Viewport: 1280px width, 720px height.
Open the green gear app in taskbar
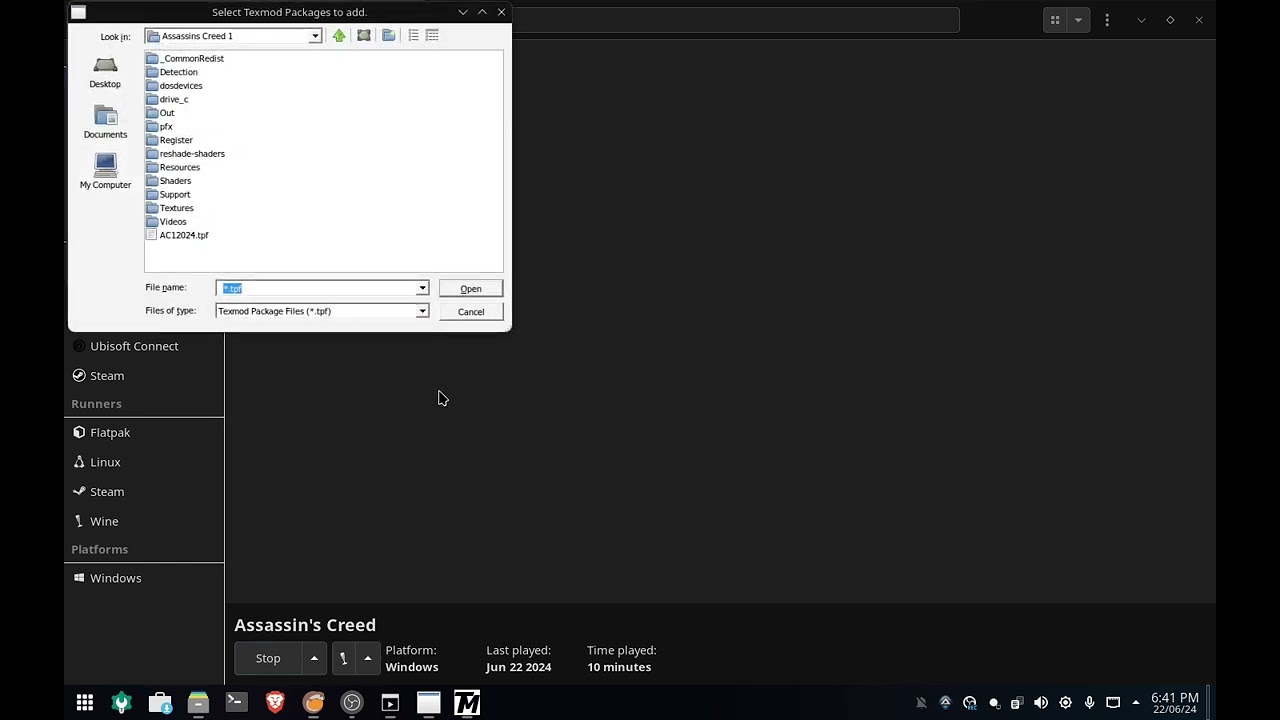[122, 703]
